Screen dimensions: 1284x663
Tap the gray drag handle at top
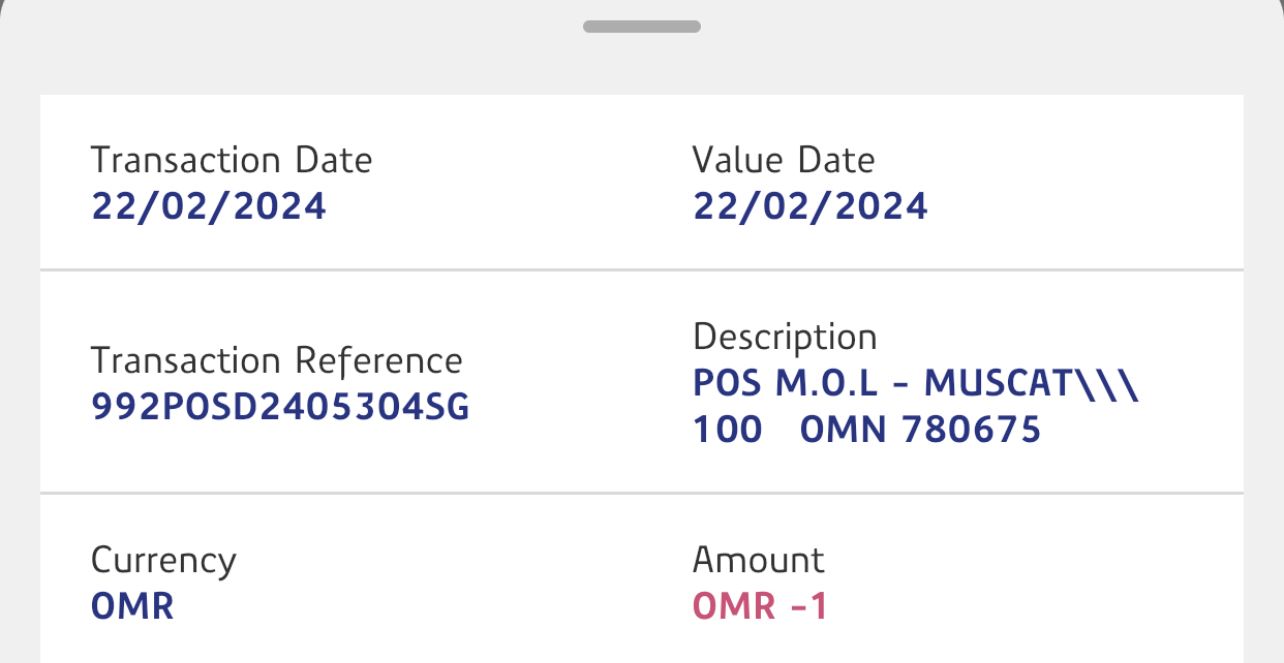tap(641, 26)
